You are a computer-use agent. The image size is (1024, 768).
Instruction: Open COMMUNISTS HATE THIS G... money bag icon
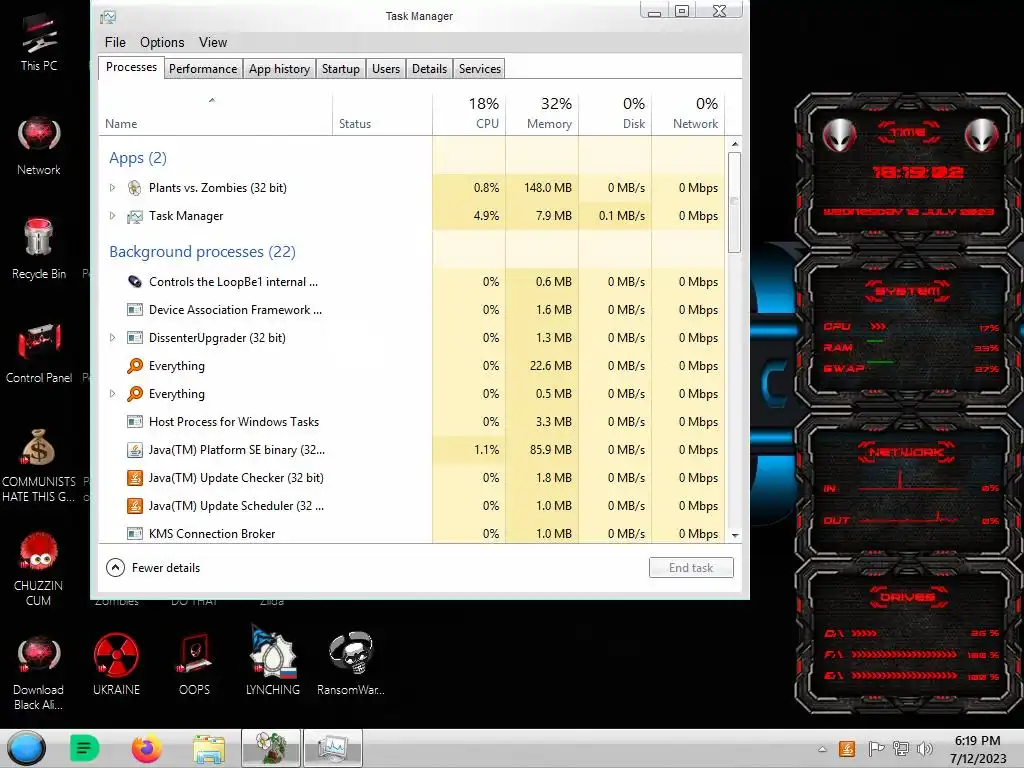click(39, 465)
